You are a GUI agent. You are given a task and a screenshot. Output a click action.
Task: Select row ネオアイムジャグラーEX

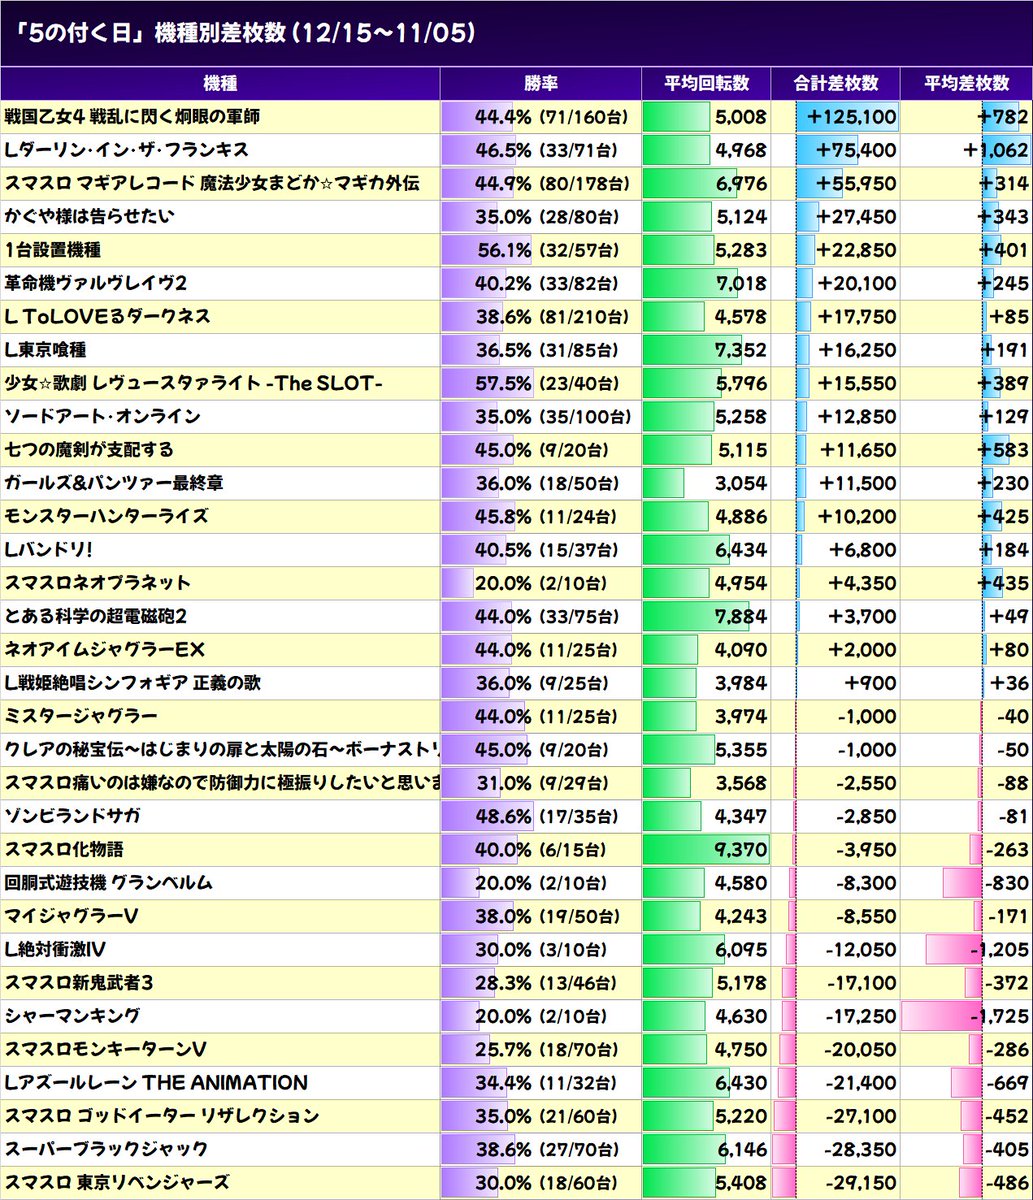(516, 650)
